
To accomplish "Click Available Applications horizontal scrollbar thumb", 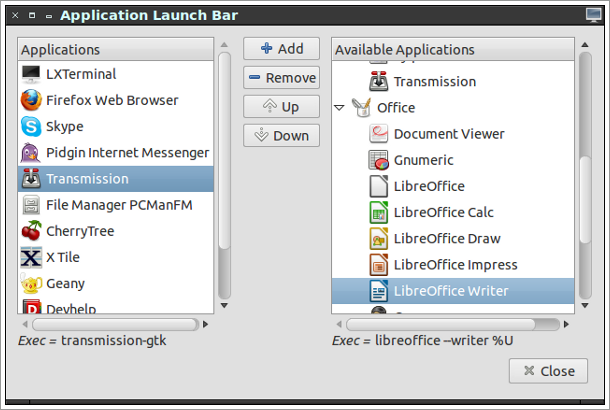I will pos(440,324).
